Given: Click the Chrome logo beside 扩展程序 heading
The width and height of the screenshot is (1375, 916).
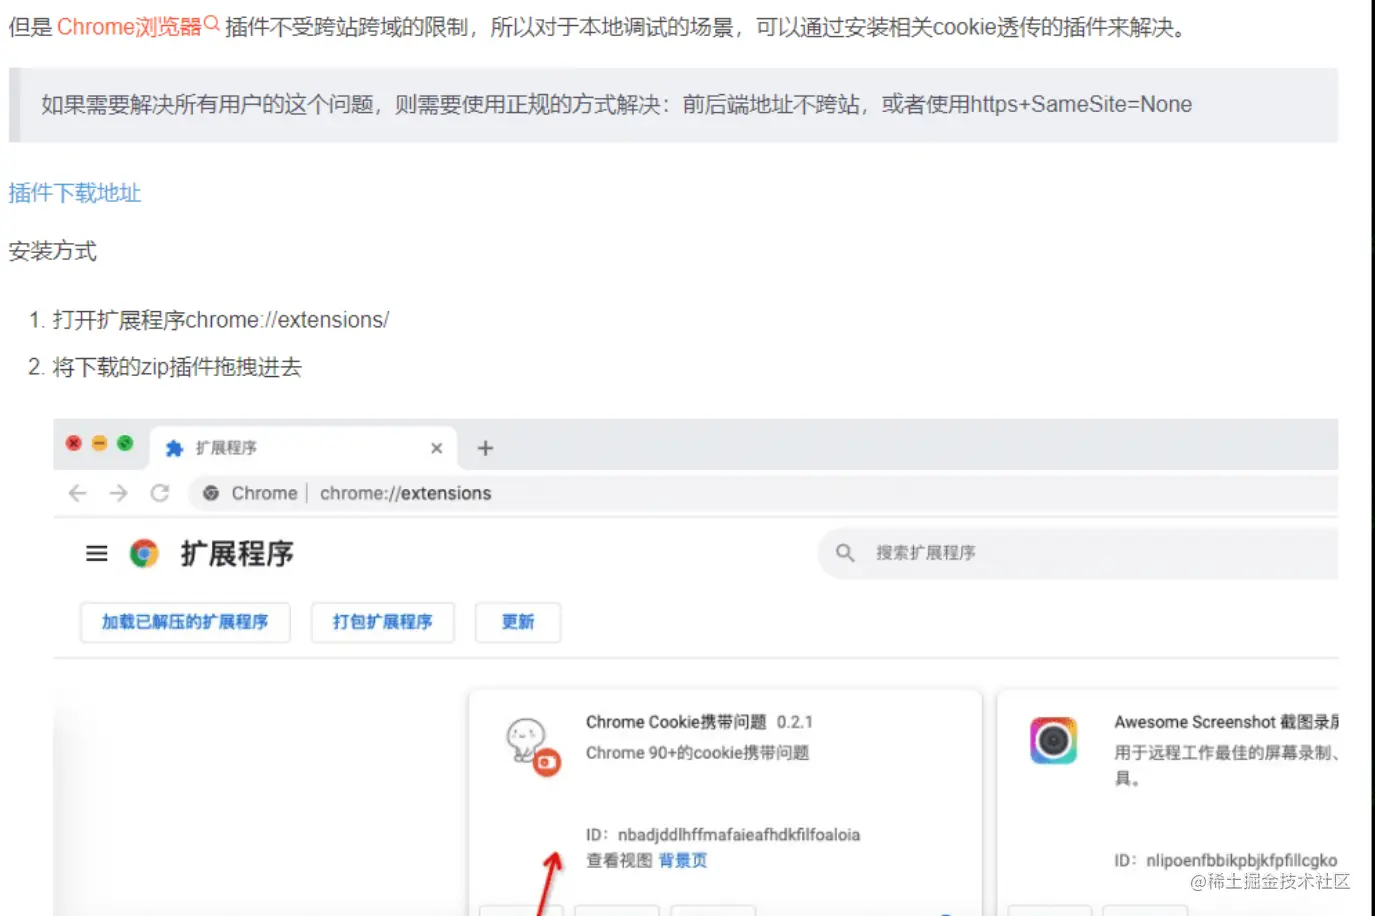Looking at the screenshot, I should pyautogui.click(x=144, y=553).
